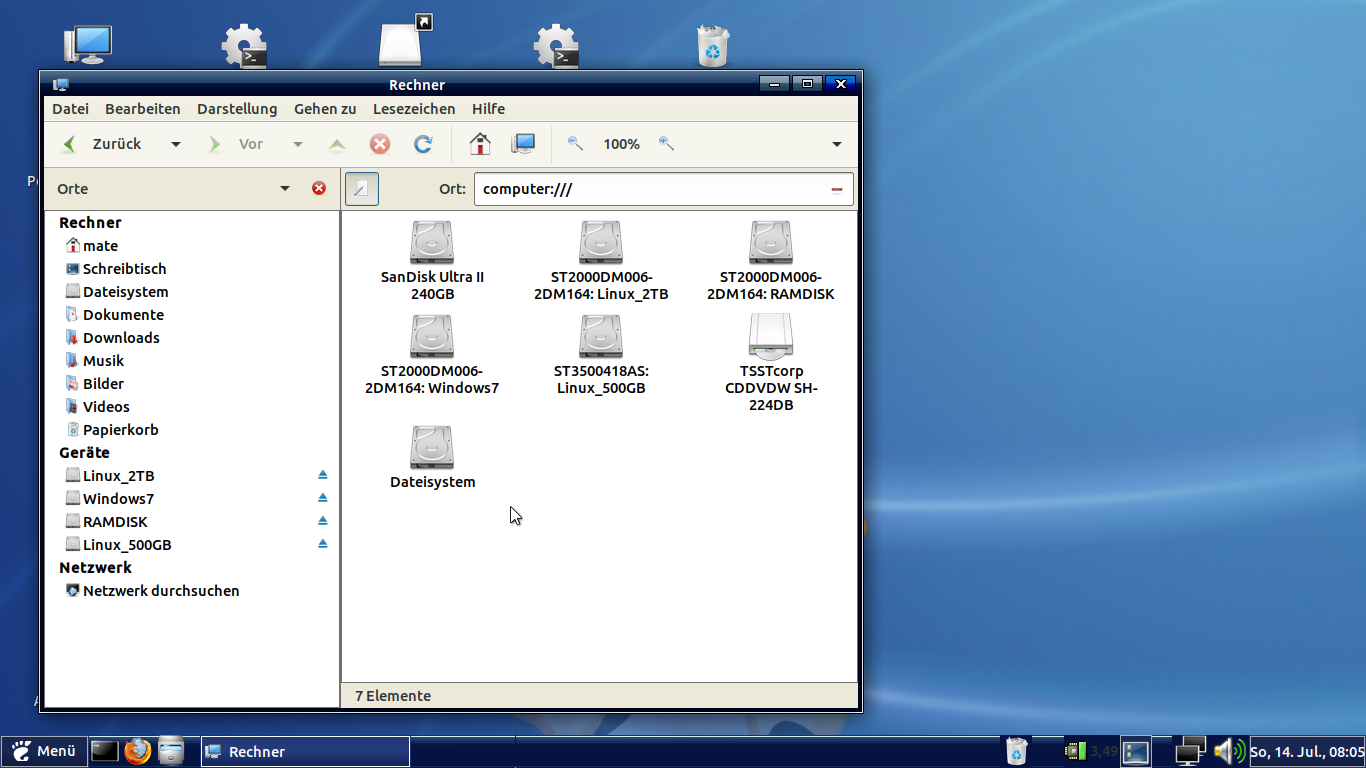Open the Hilfe menu
The height and width of the screenshot is (768, 1366).
489,109
